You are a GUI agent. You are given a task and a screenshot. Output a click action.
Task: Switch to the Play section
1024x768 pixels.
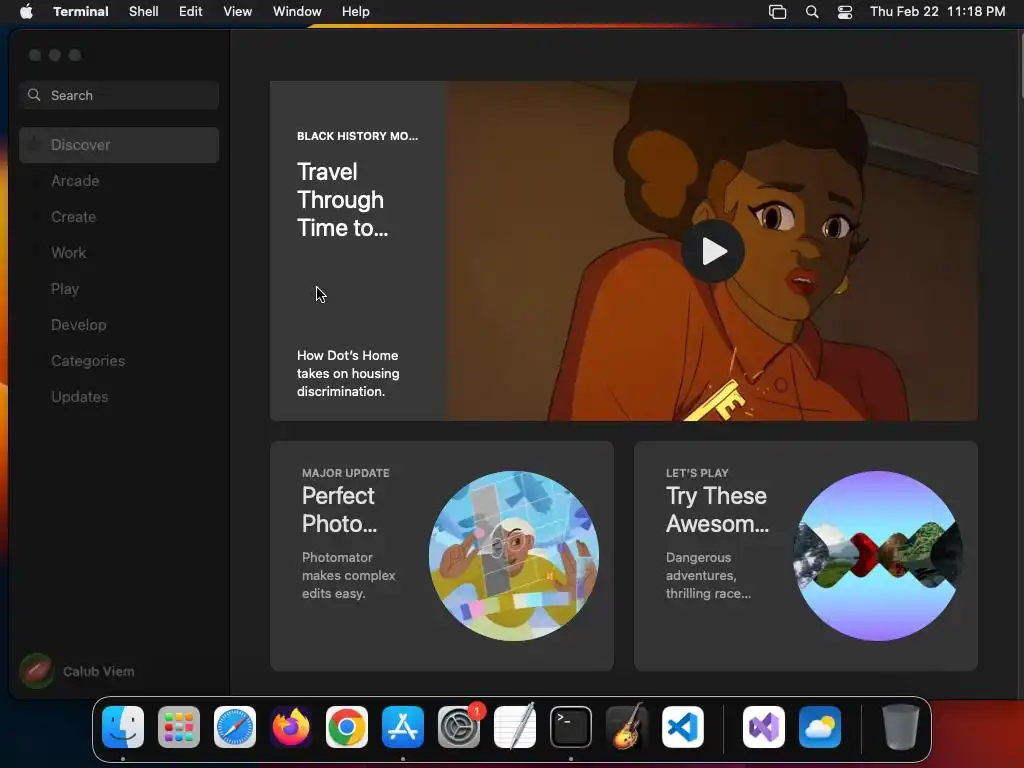tap(119, 289)
